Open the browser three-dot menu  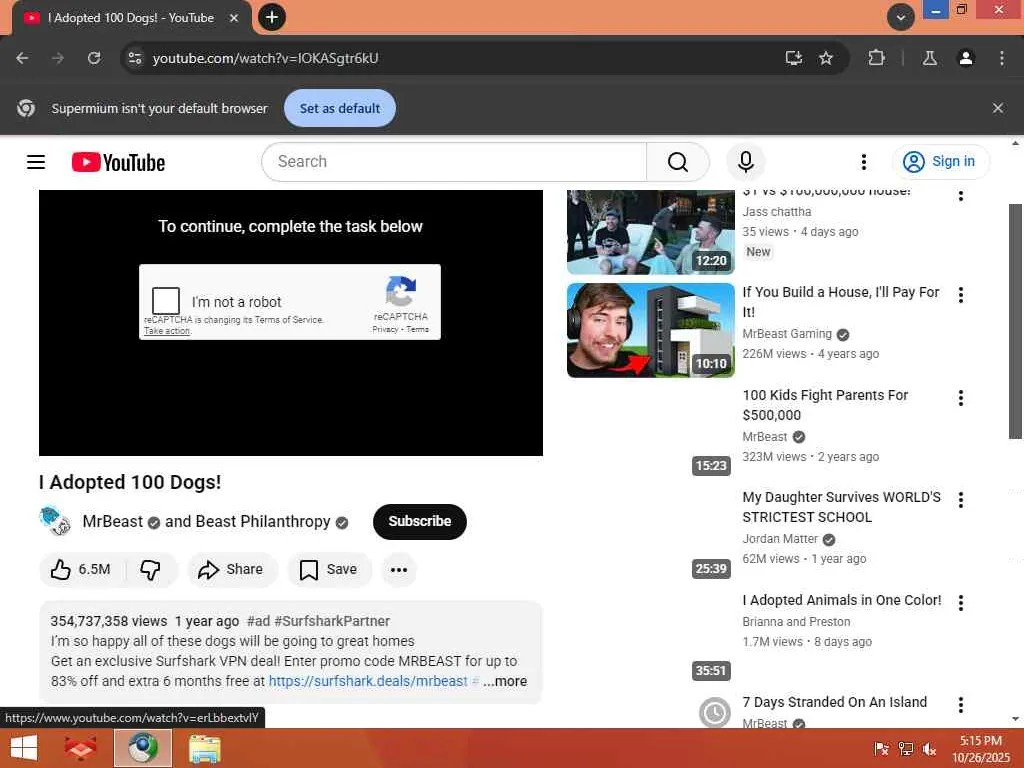[x=1002, y=58]
